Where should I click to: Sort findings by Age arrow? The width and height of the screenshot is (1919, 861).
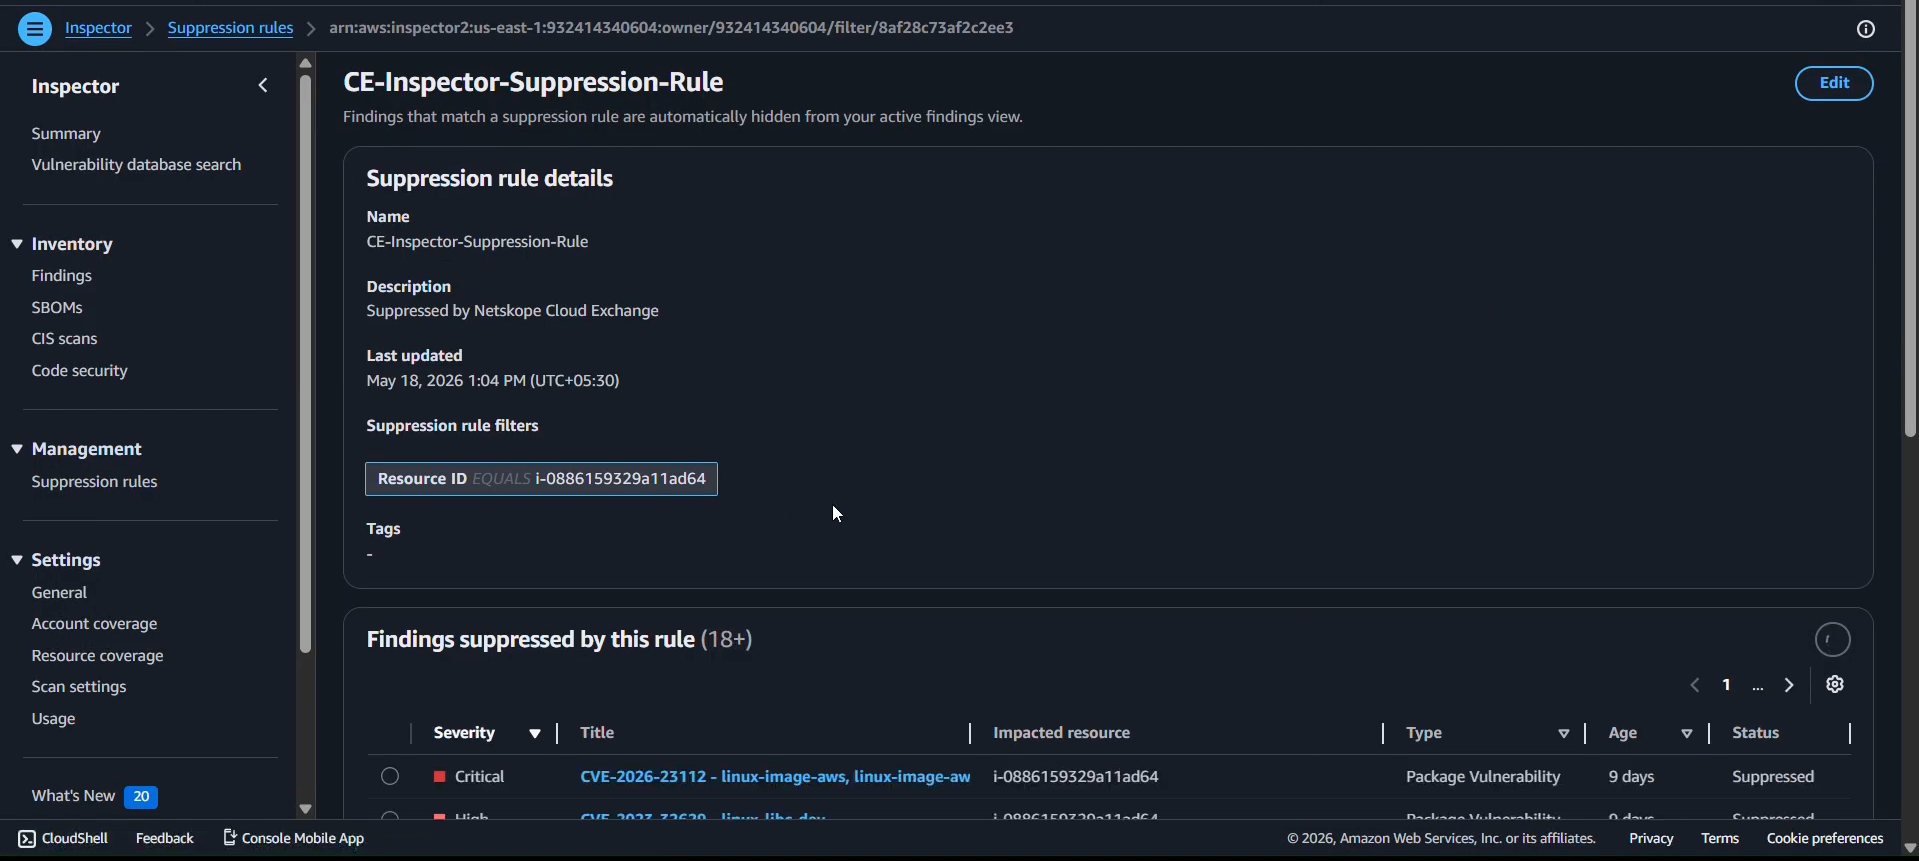pyautogui.click(x=1687, y=734)
